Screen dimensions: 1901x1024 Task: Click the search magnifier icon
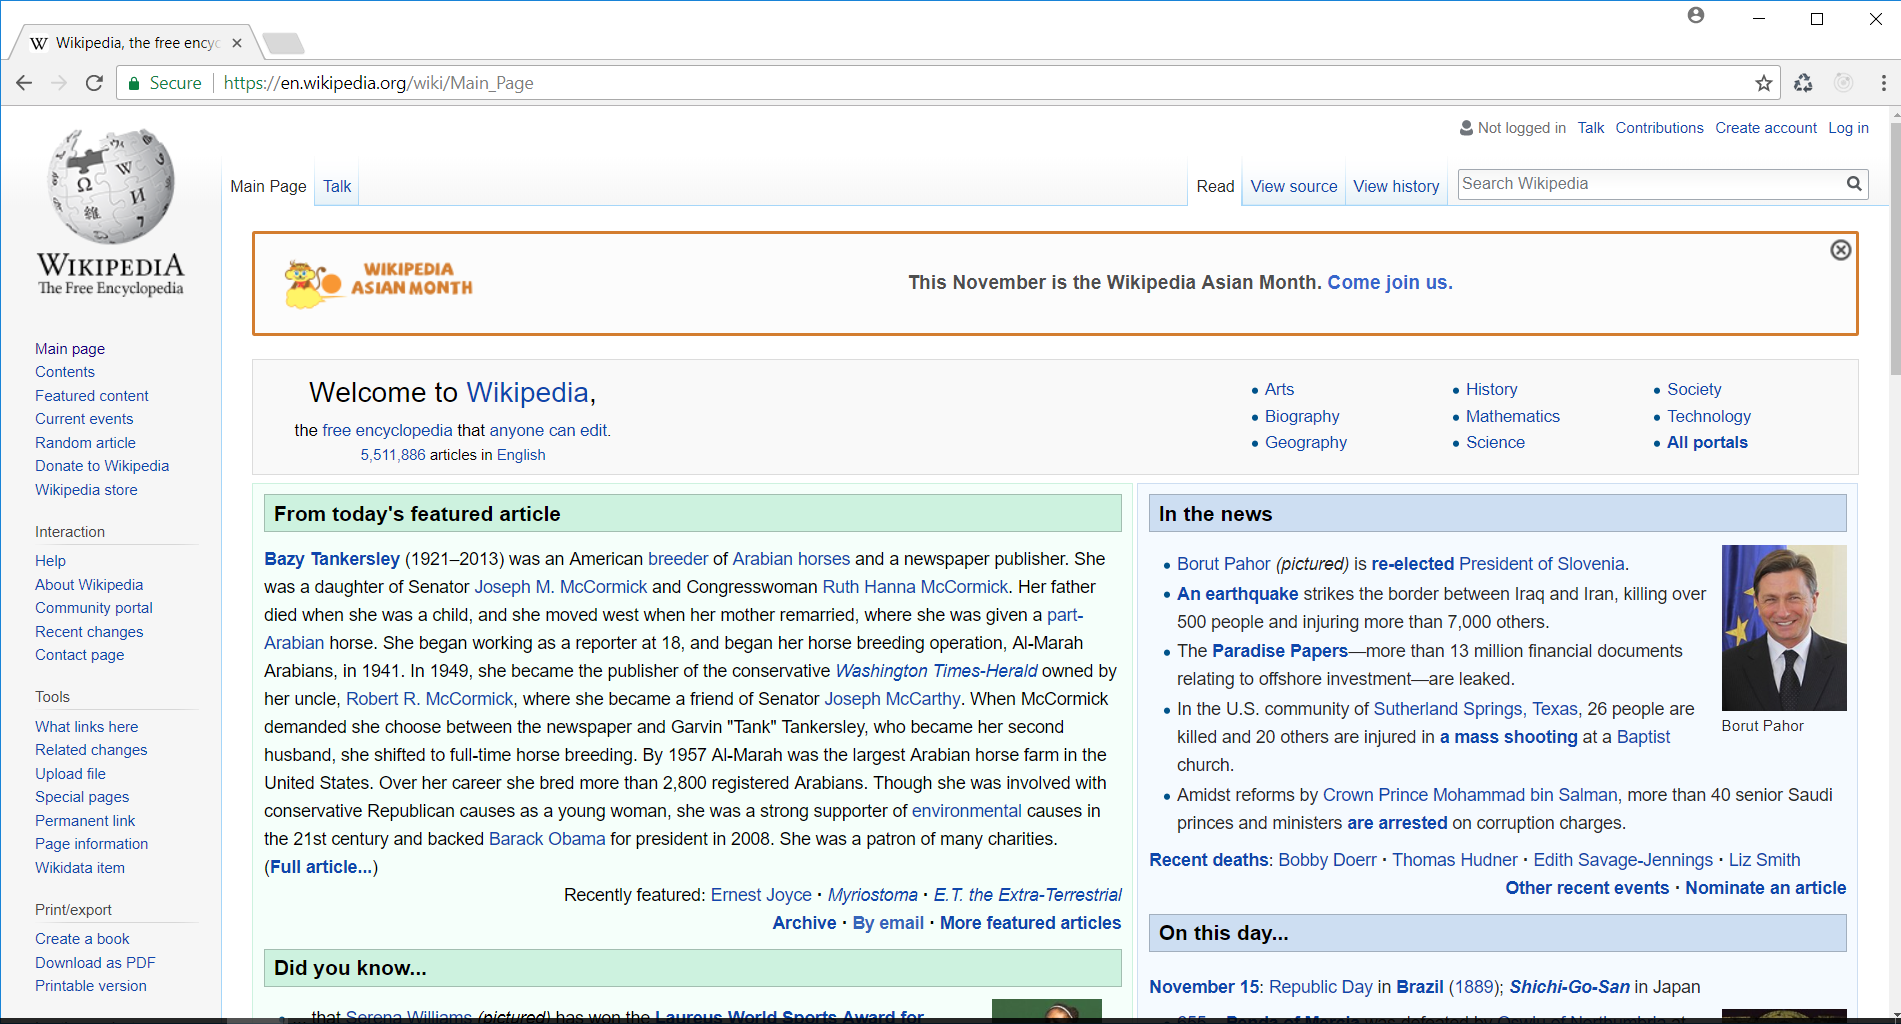(x=1854, y=184)
